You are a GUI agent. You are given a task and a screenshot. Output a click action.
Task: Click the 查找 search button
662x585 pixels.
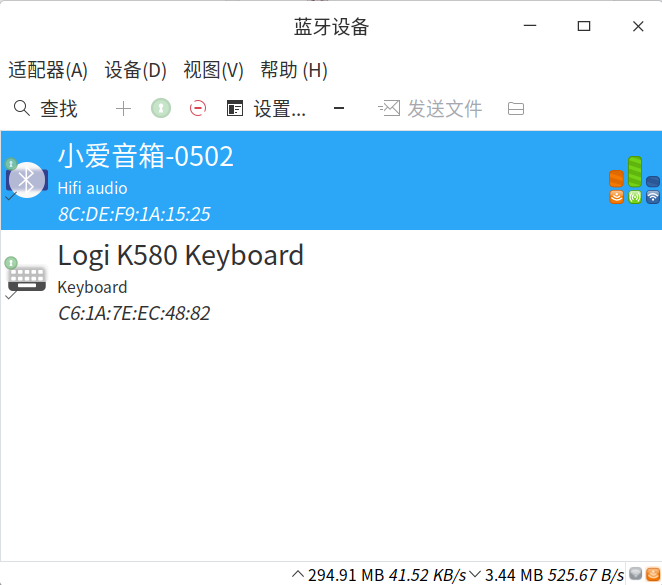tap(46, 109)
